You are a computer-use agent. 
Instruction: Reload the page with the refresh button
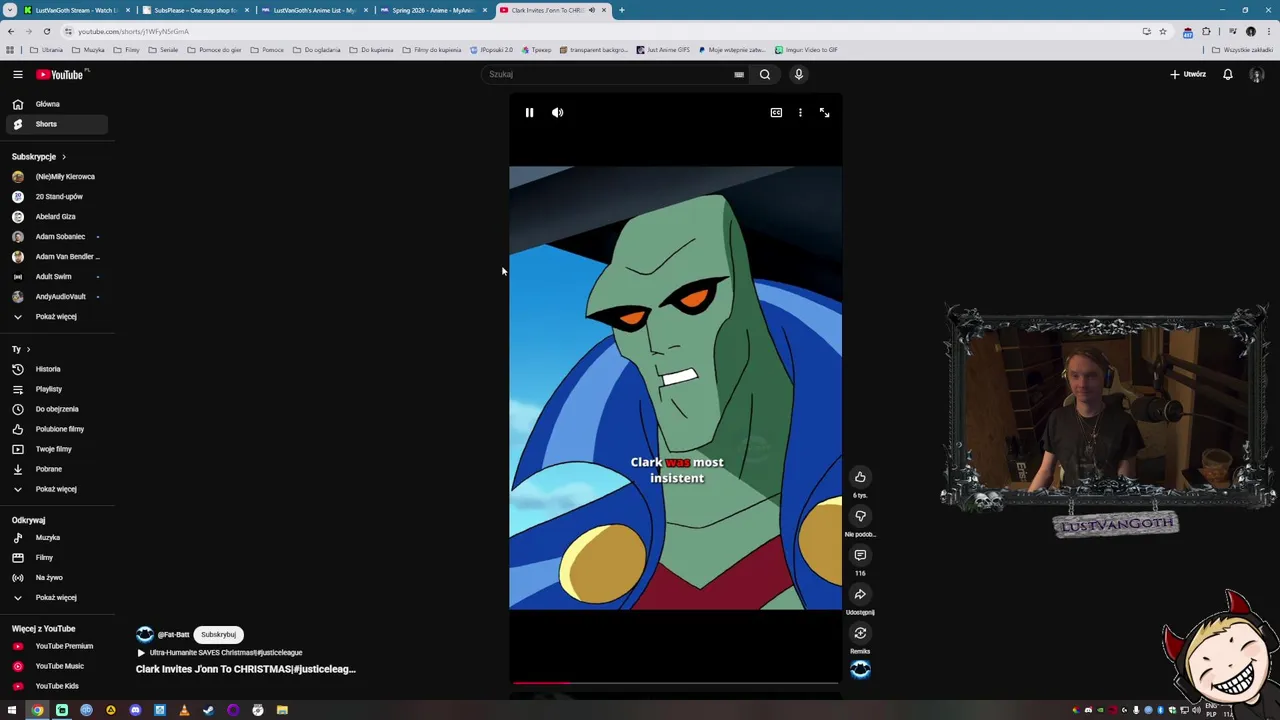[46, 31]
